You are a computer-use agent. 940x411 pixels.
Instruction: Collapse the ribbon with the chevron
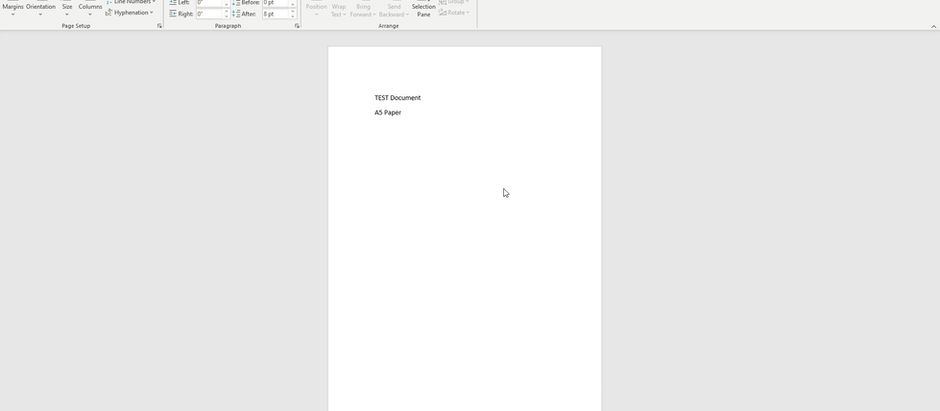pyautogui.click(x=933, y=26)
